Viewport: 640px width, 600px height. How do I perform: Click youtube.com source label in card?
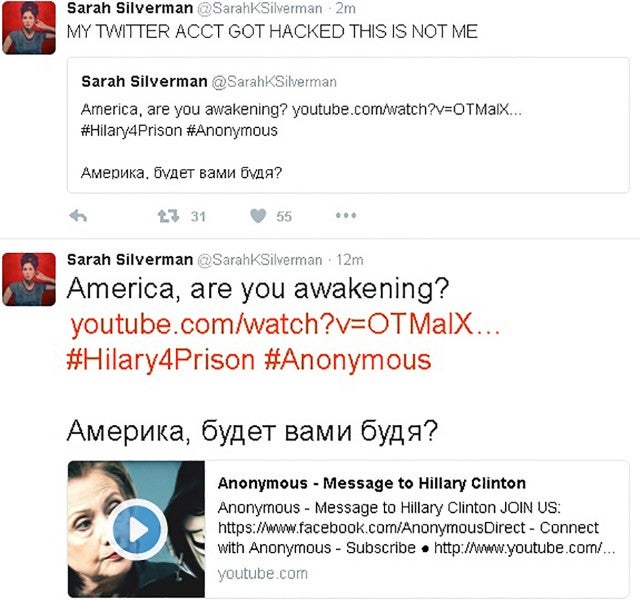[262, 573]
